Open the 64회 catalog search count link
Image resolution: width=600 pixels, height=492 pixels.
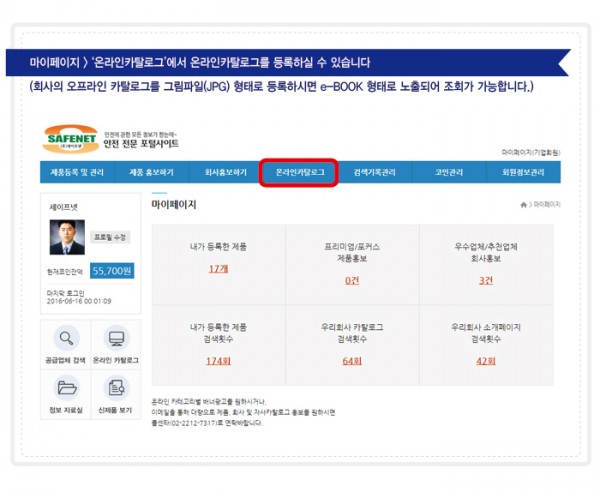[352, 360]
